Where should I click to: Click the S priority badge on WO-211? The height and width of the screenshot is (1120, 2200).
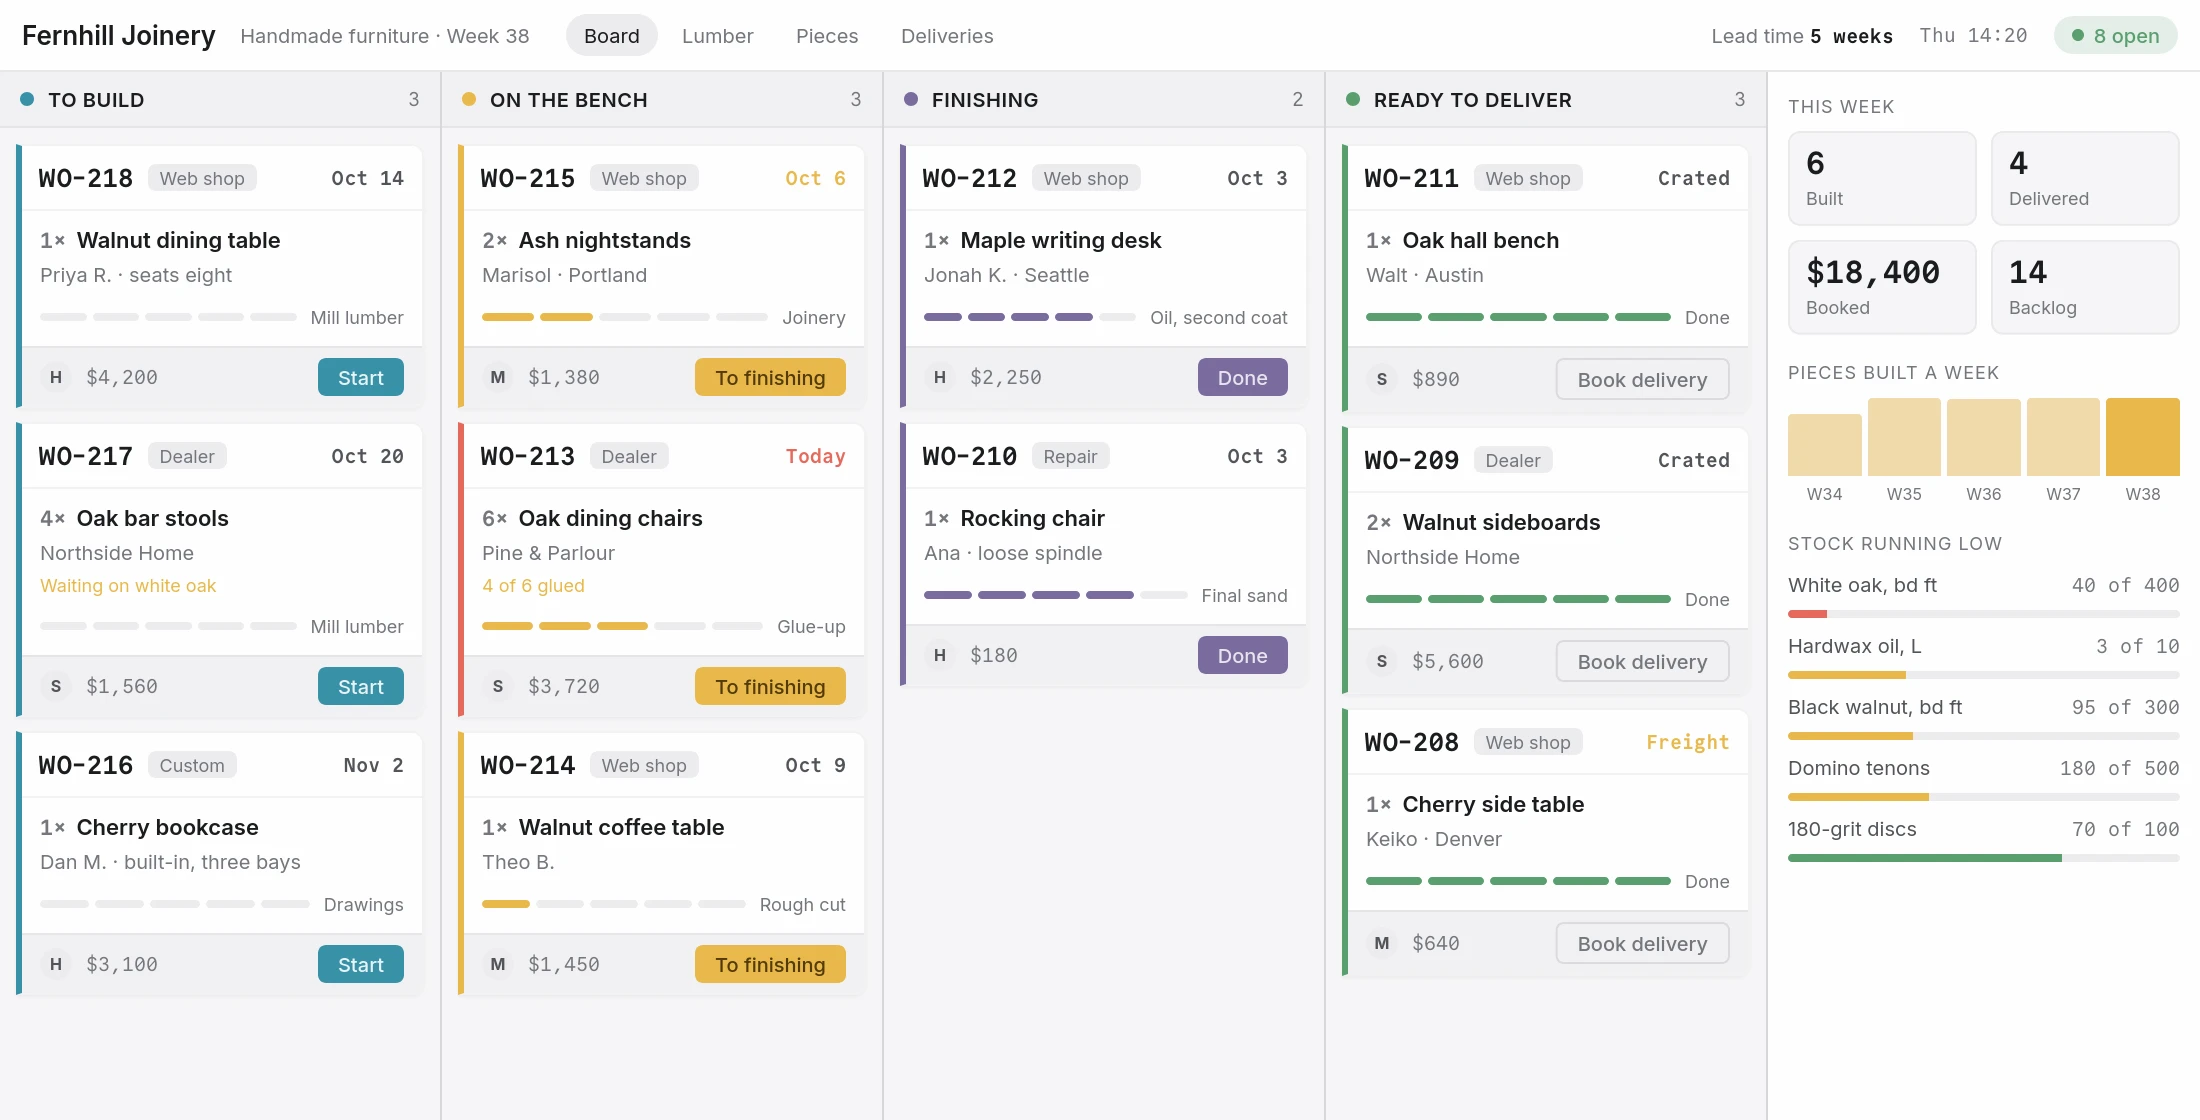pos(1382,379)
